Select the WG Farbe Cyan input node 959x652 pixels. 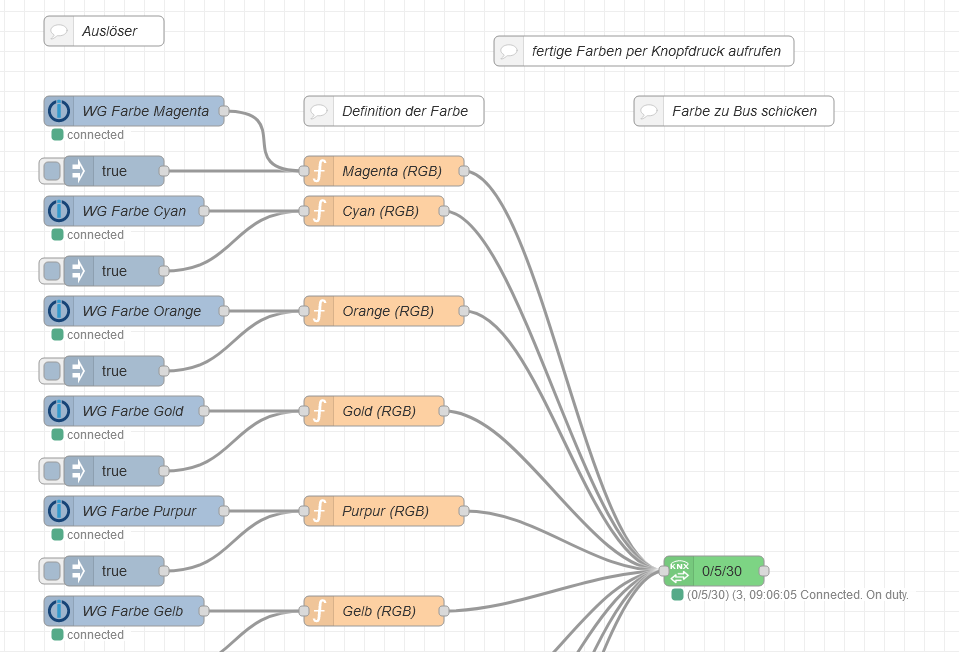click(x=134, y=211)
